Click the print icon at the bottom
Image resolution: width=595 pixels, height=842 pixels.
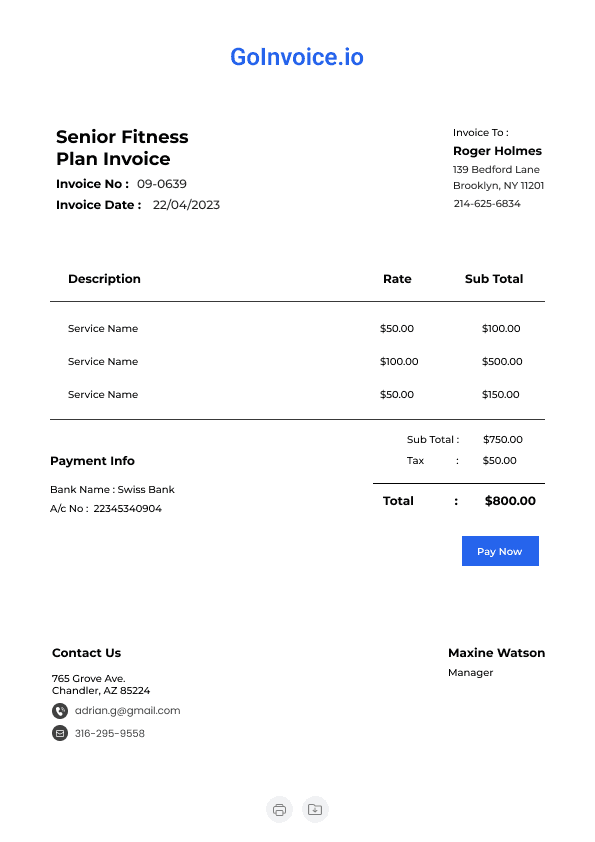[279, 809]
